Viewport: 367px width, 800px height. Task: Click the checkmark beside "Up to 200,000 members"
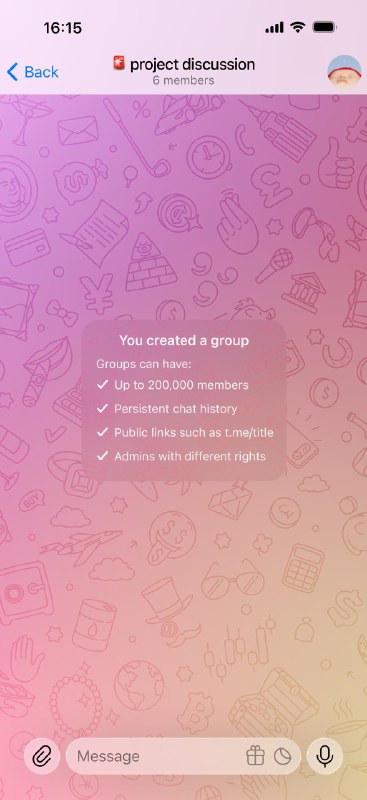(103, 385)
